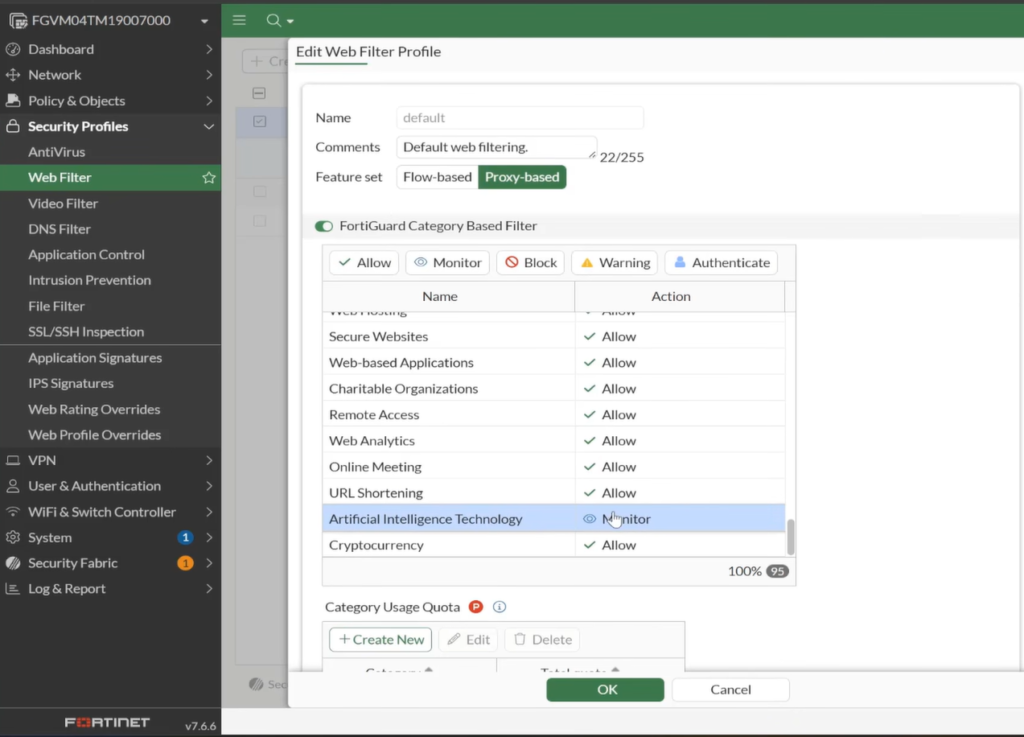Open Video Filter in the sidebar
1024x737 pixels.
coord(63,203)
